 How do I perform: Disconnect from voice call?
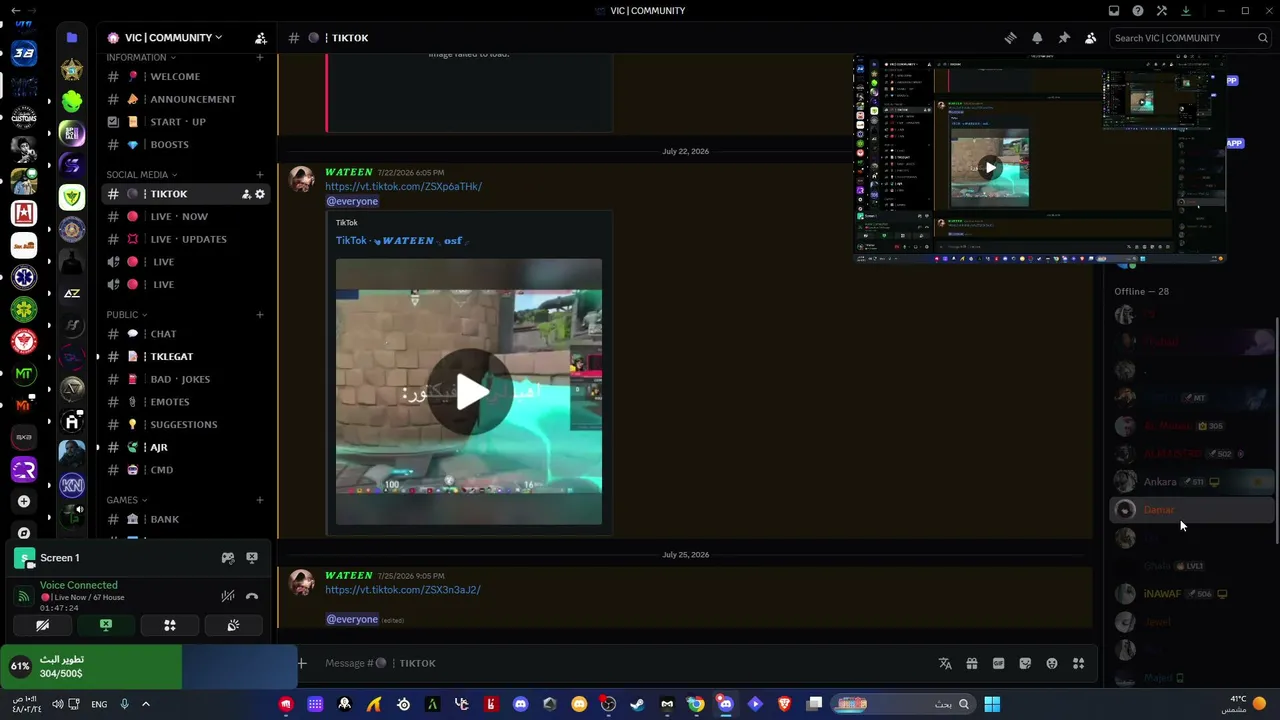point(252,596)
